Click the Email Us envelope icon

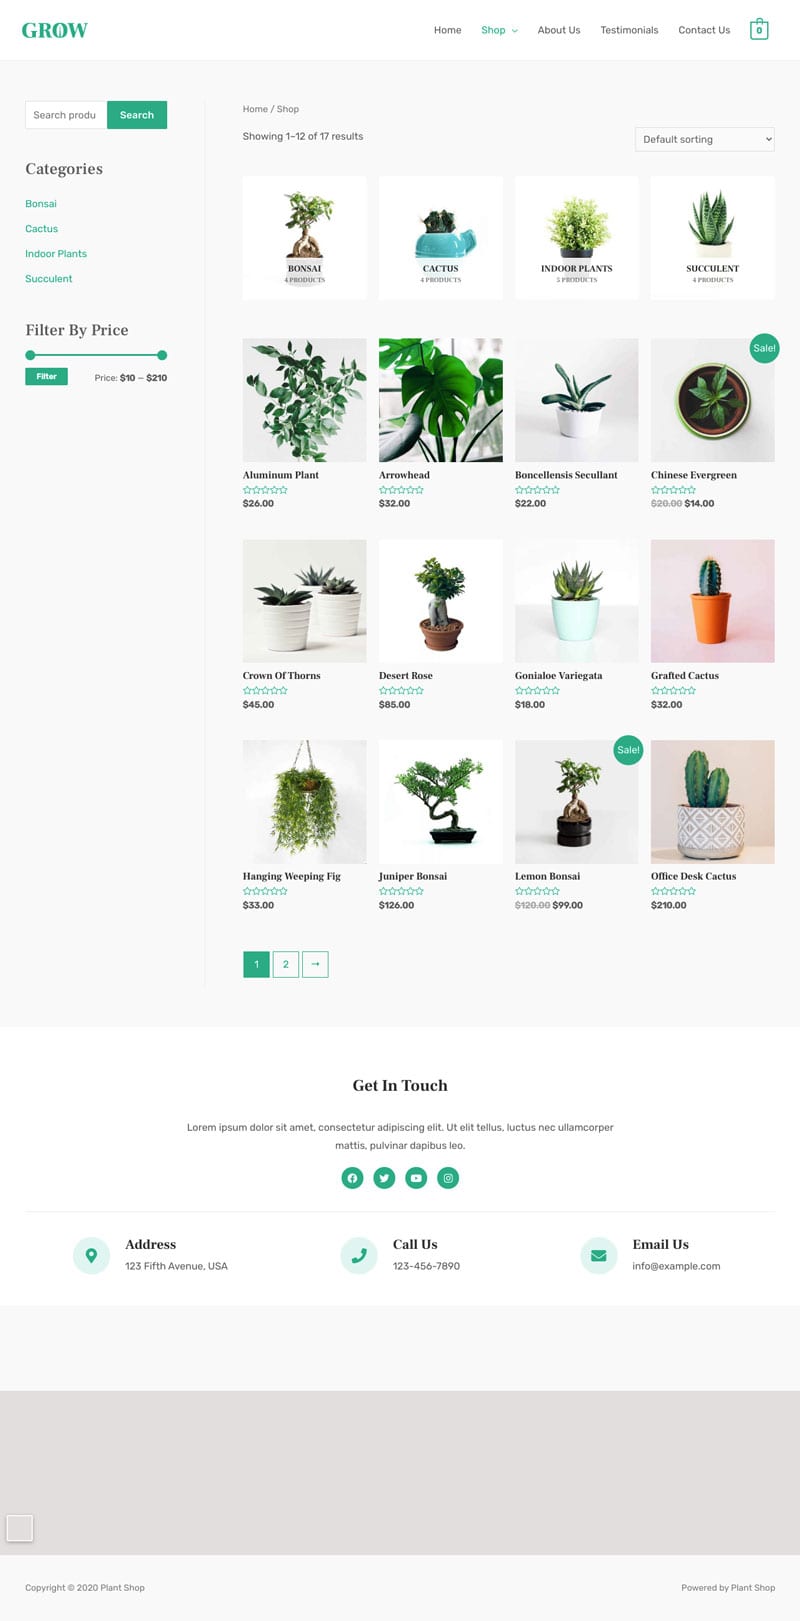tap(598, 1255)
